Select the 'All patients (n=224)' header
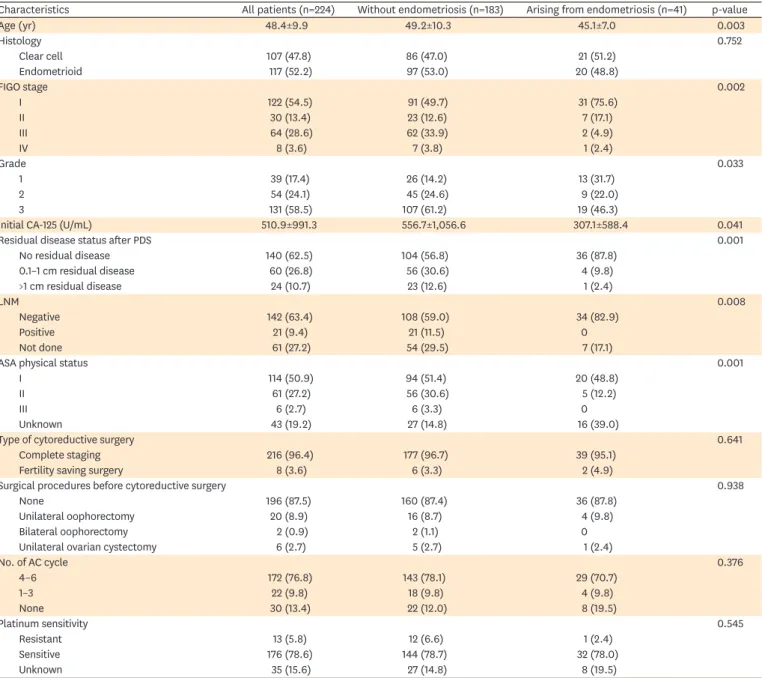Image resolution: width=762 pixels, height=678 pixels. click(288, 10)
